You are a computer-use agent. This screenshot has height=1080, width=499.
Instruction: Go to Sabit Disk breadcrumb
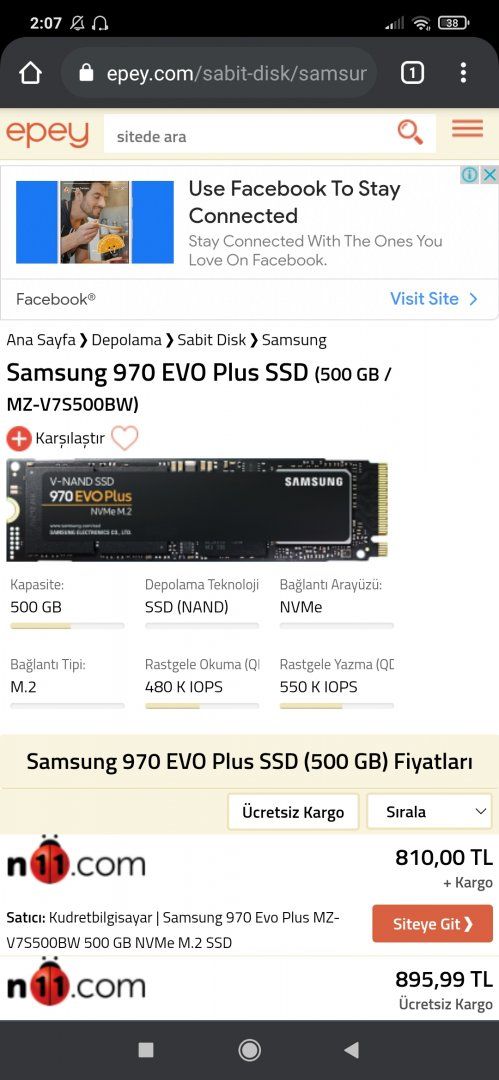click(x=212, y=340)
